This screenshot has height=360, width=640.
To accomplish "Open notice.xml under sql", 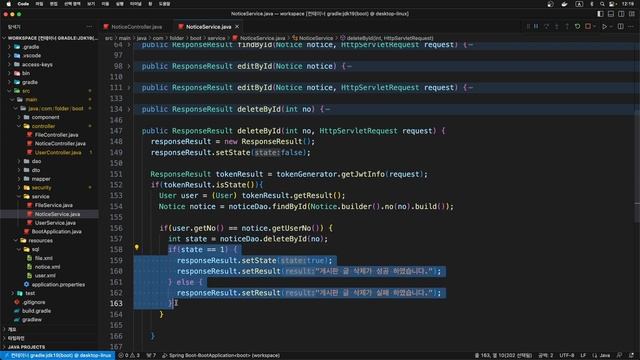I will [x=47, y=267].
